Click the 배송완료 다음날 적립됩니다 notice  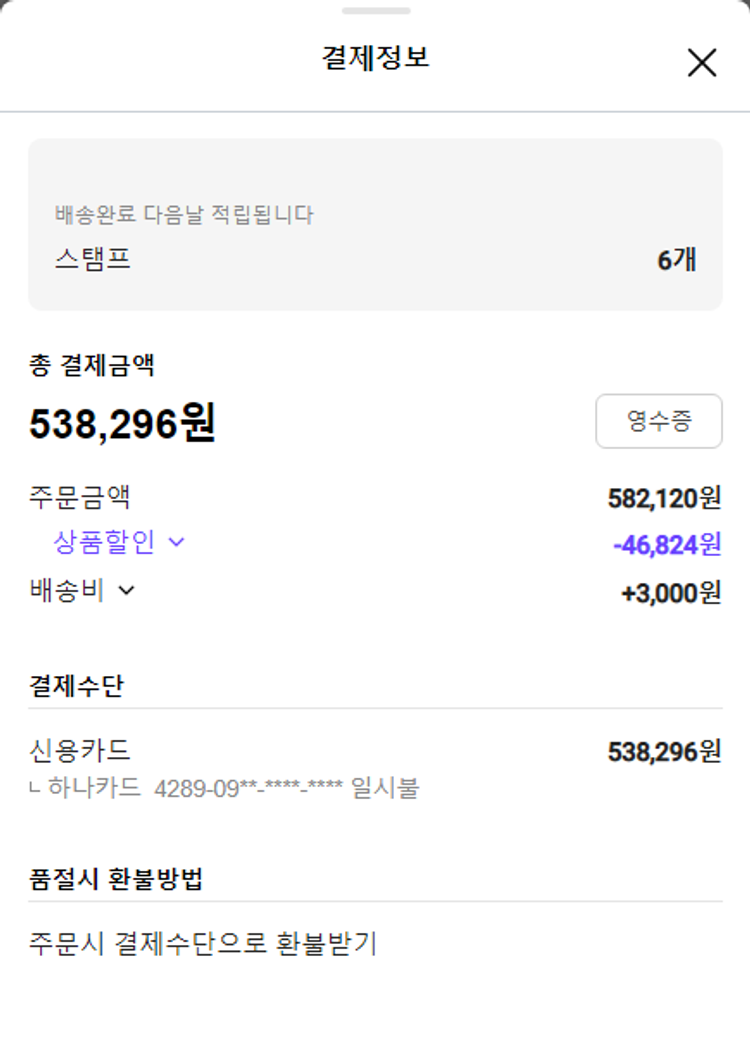click(x=184, y=214)
